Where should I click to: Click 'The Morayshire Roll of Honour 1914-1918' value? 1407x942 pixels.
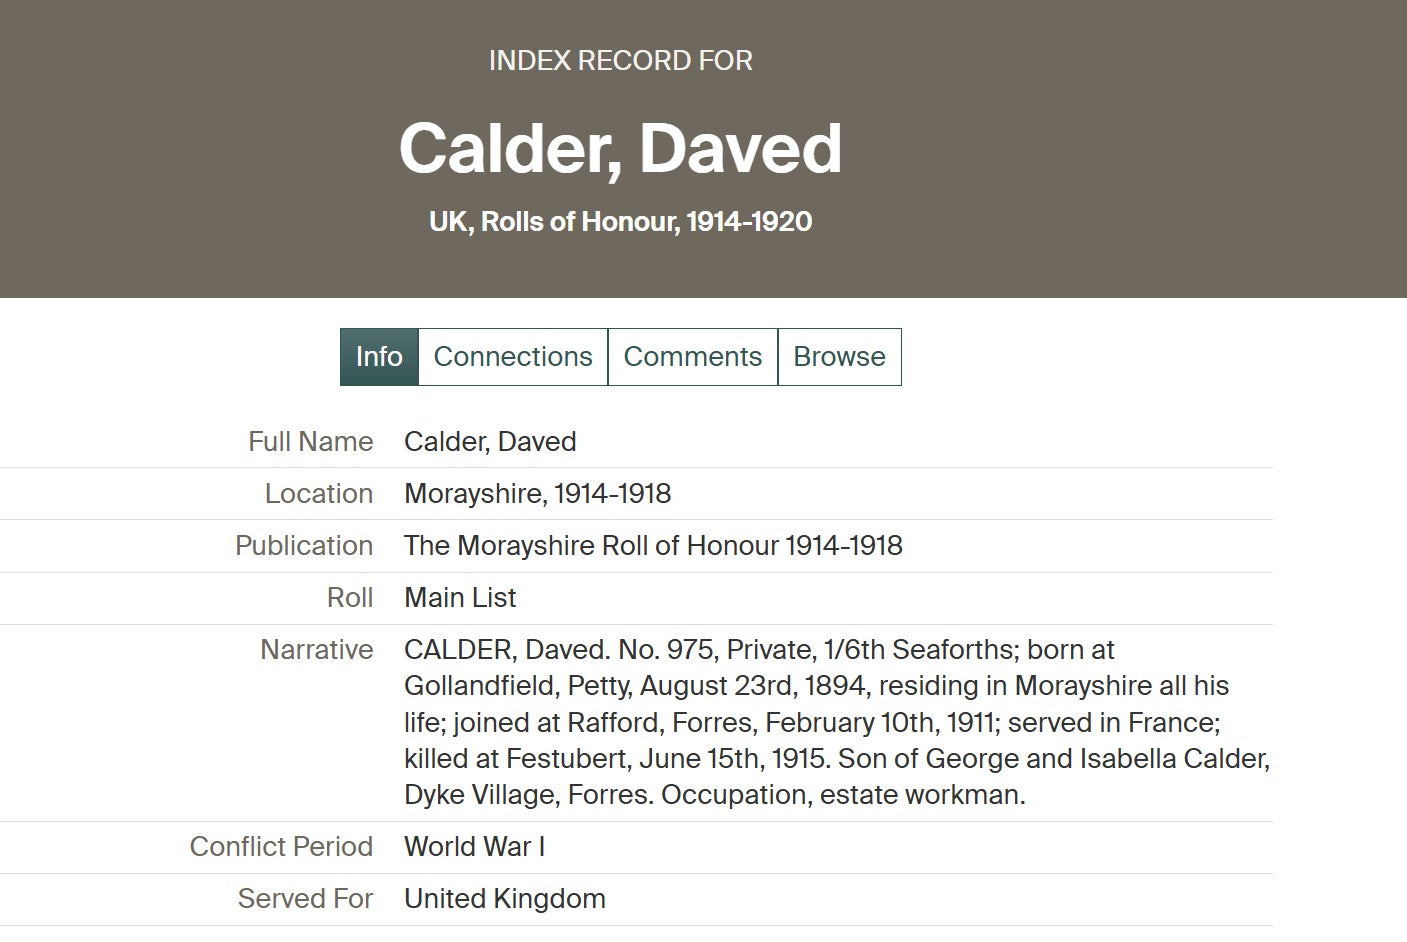coord(653,546)
